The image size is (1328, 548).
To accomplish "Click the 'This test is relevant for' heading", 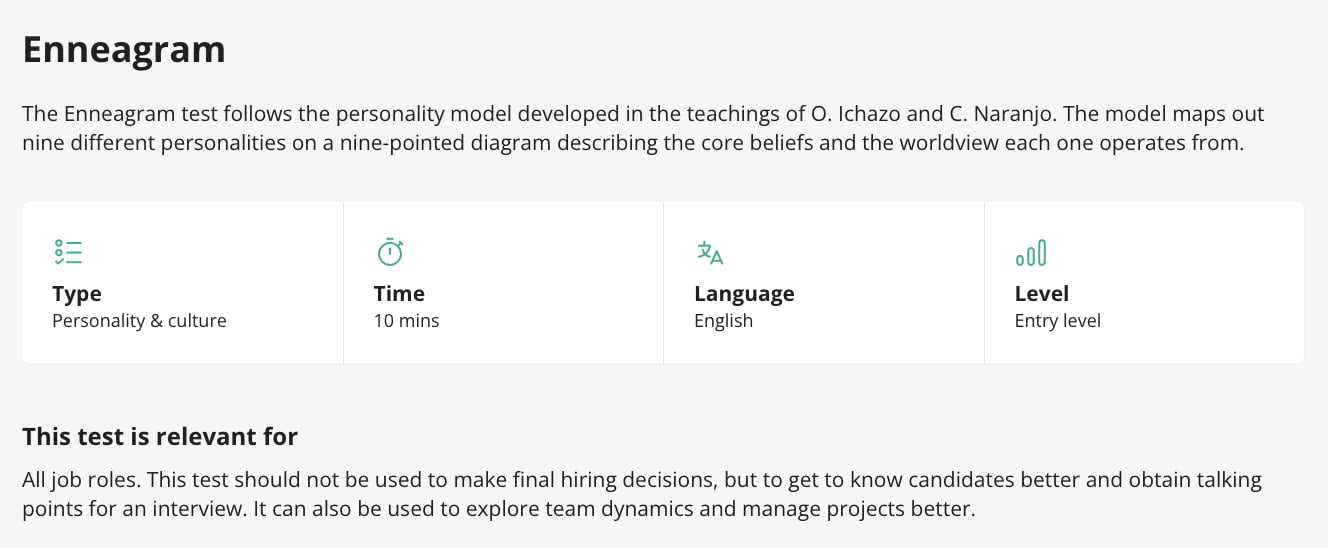I will (160, 437).
